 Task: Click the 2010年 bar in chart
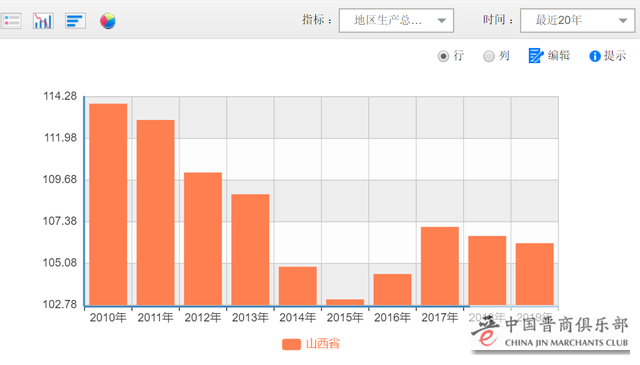click(108, 205)
